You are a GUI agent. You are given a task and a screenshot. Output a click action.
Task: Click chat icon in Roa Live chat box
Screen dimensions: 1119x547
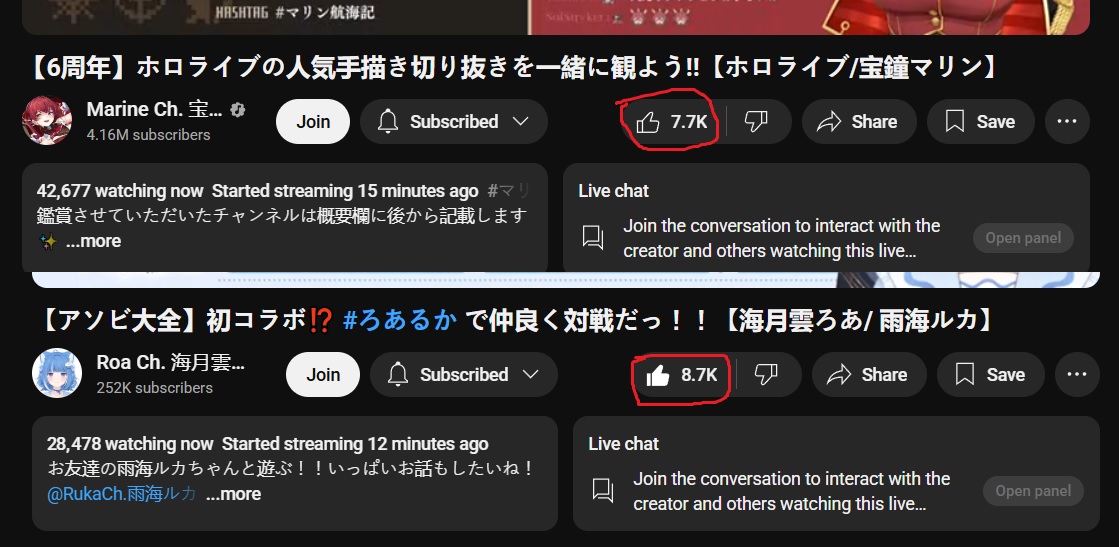point(603,491)
